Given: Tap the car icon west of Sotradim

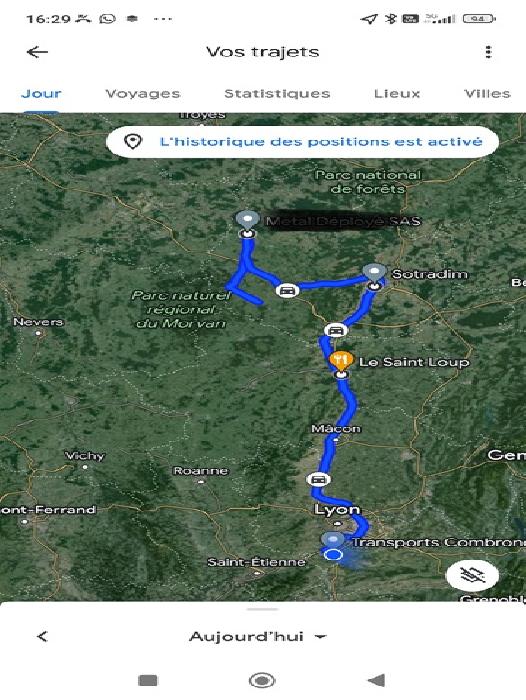Looking at the screenshot, I should click(287, 290).
